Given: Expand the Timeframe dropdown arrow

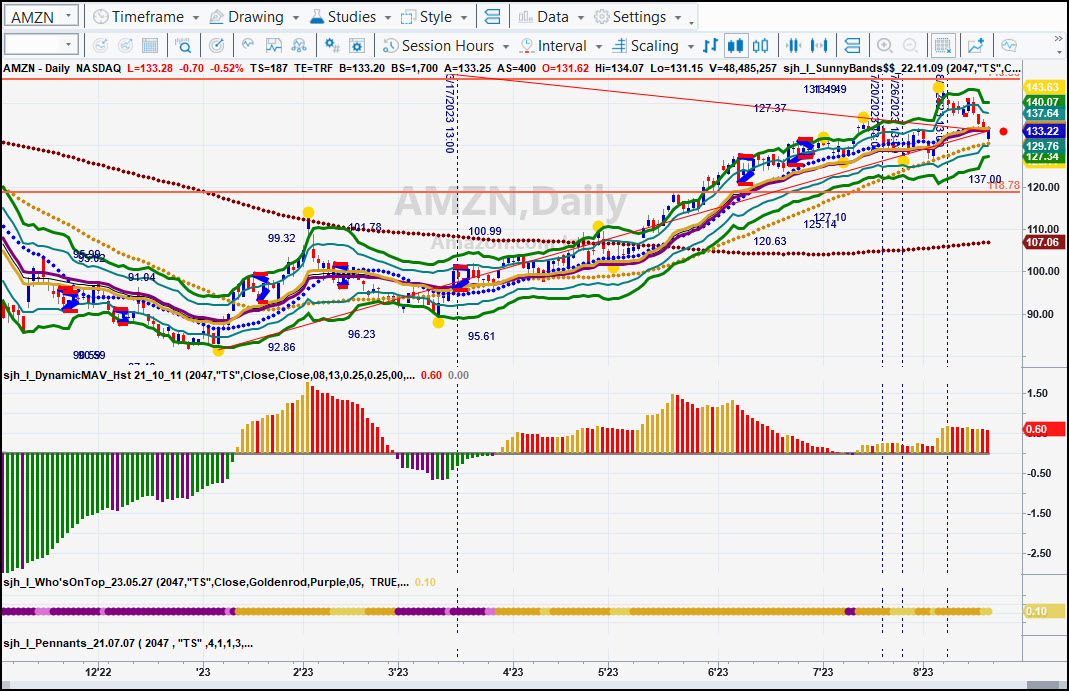Looking at the screenshot, I should click(196, 17).
